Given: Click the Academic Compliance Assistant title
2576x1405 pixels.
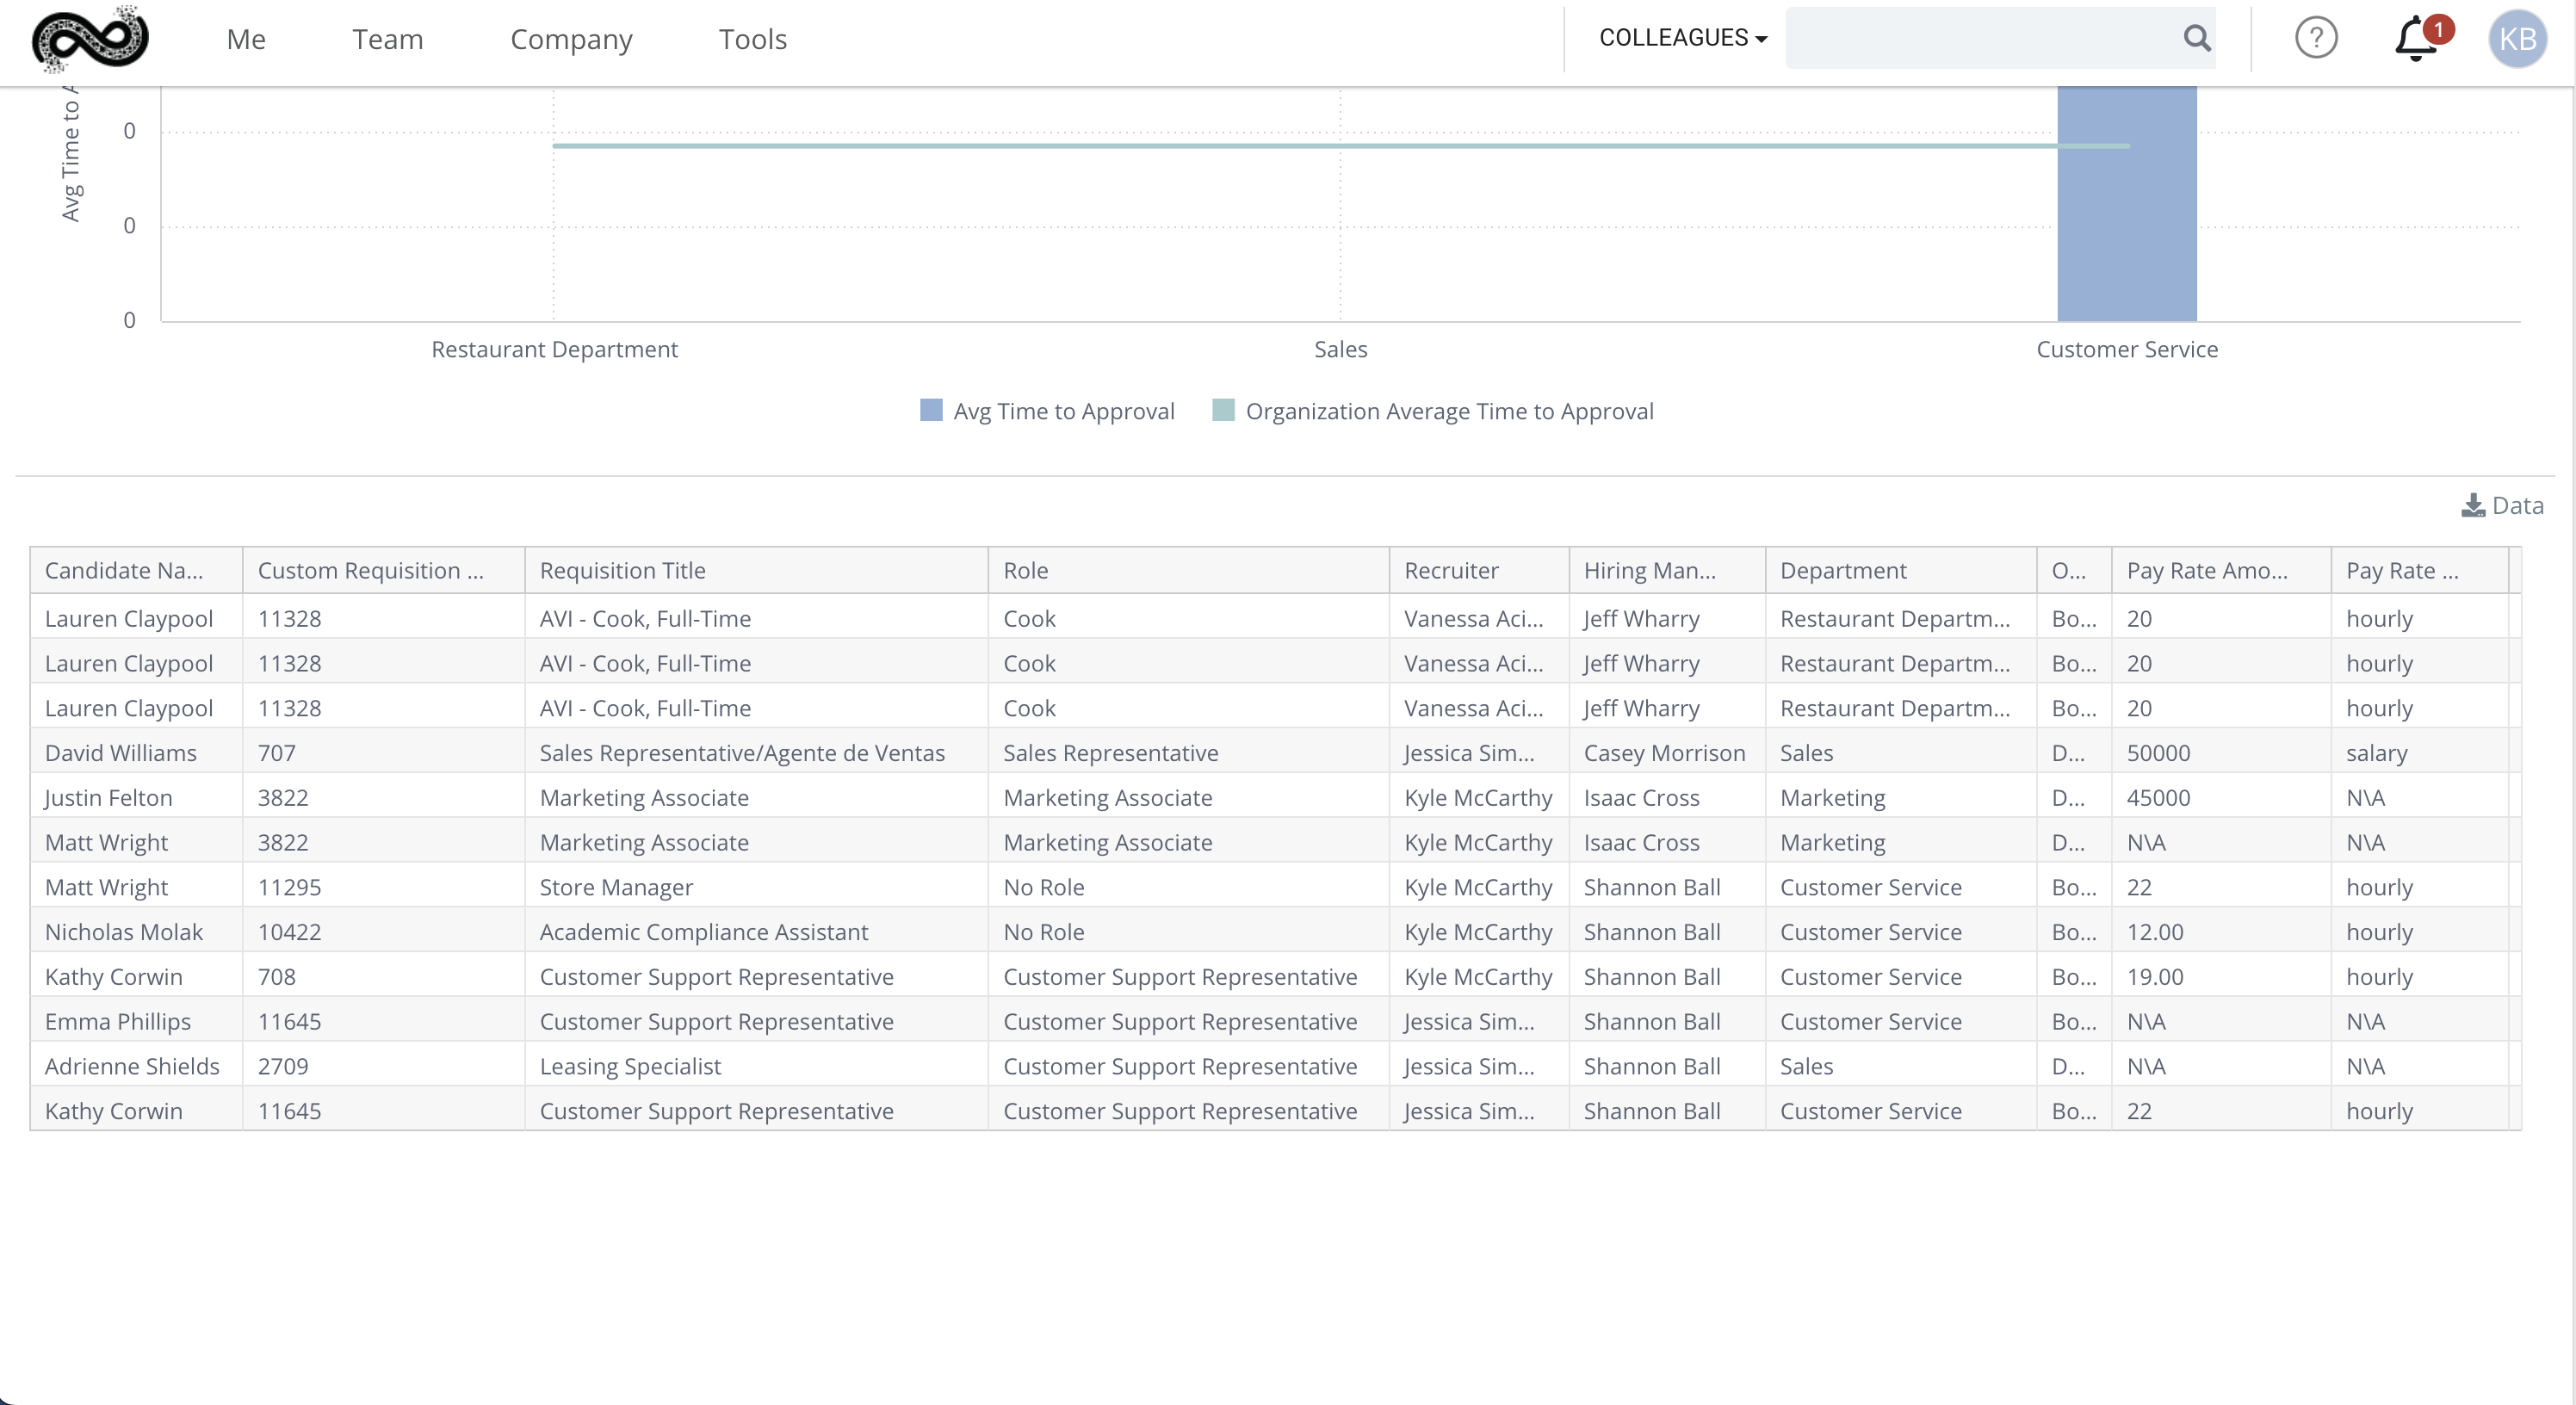Looking at the screenshot, I should 704,931.
